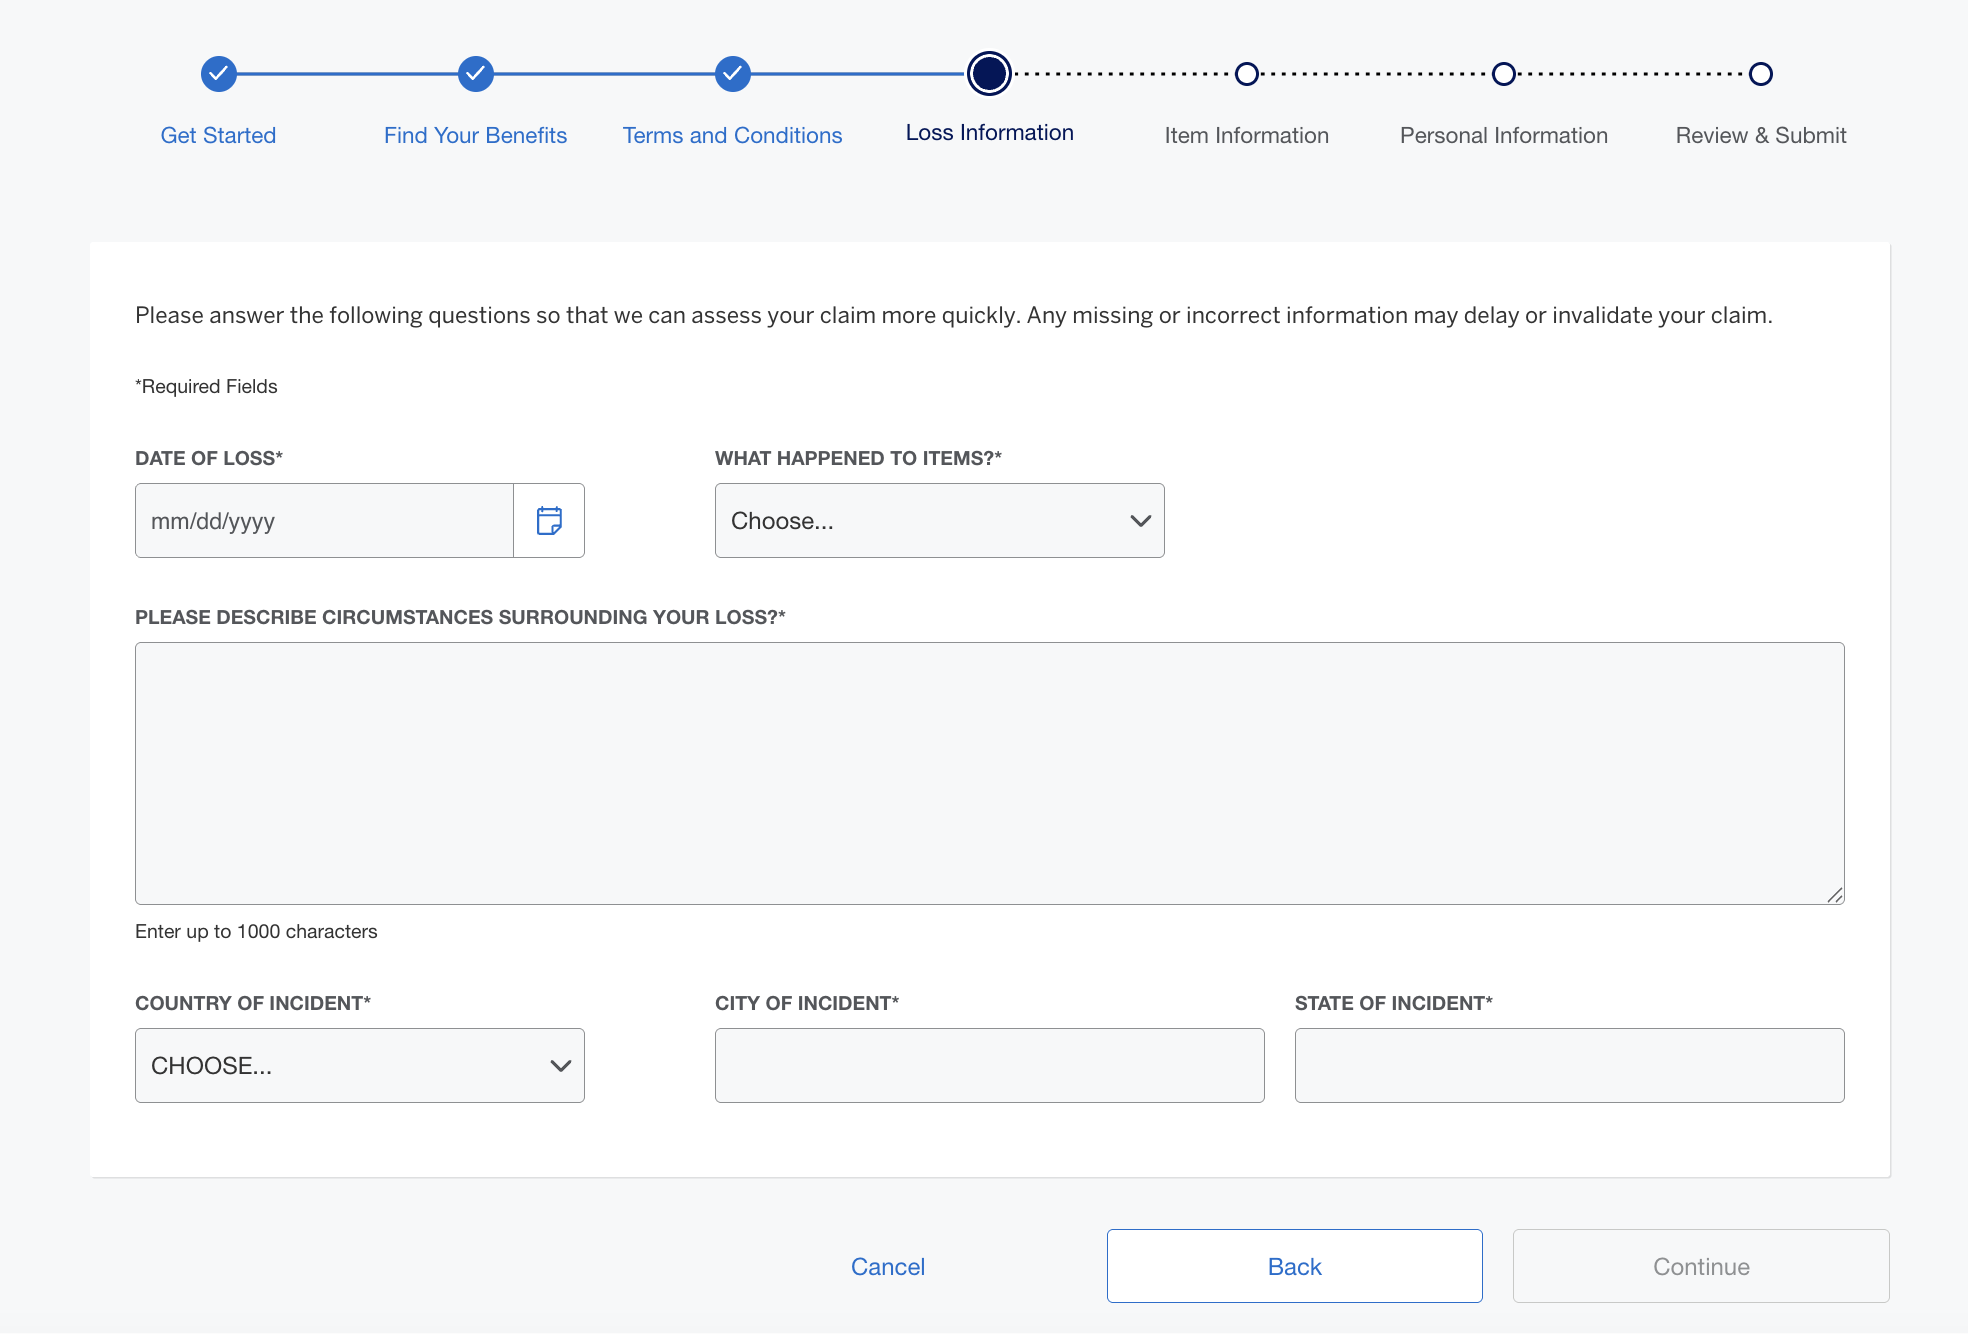
Task: Click the text area resize handle
Action: click(x=1835, y=895)
